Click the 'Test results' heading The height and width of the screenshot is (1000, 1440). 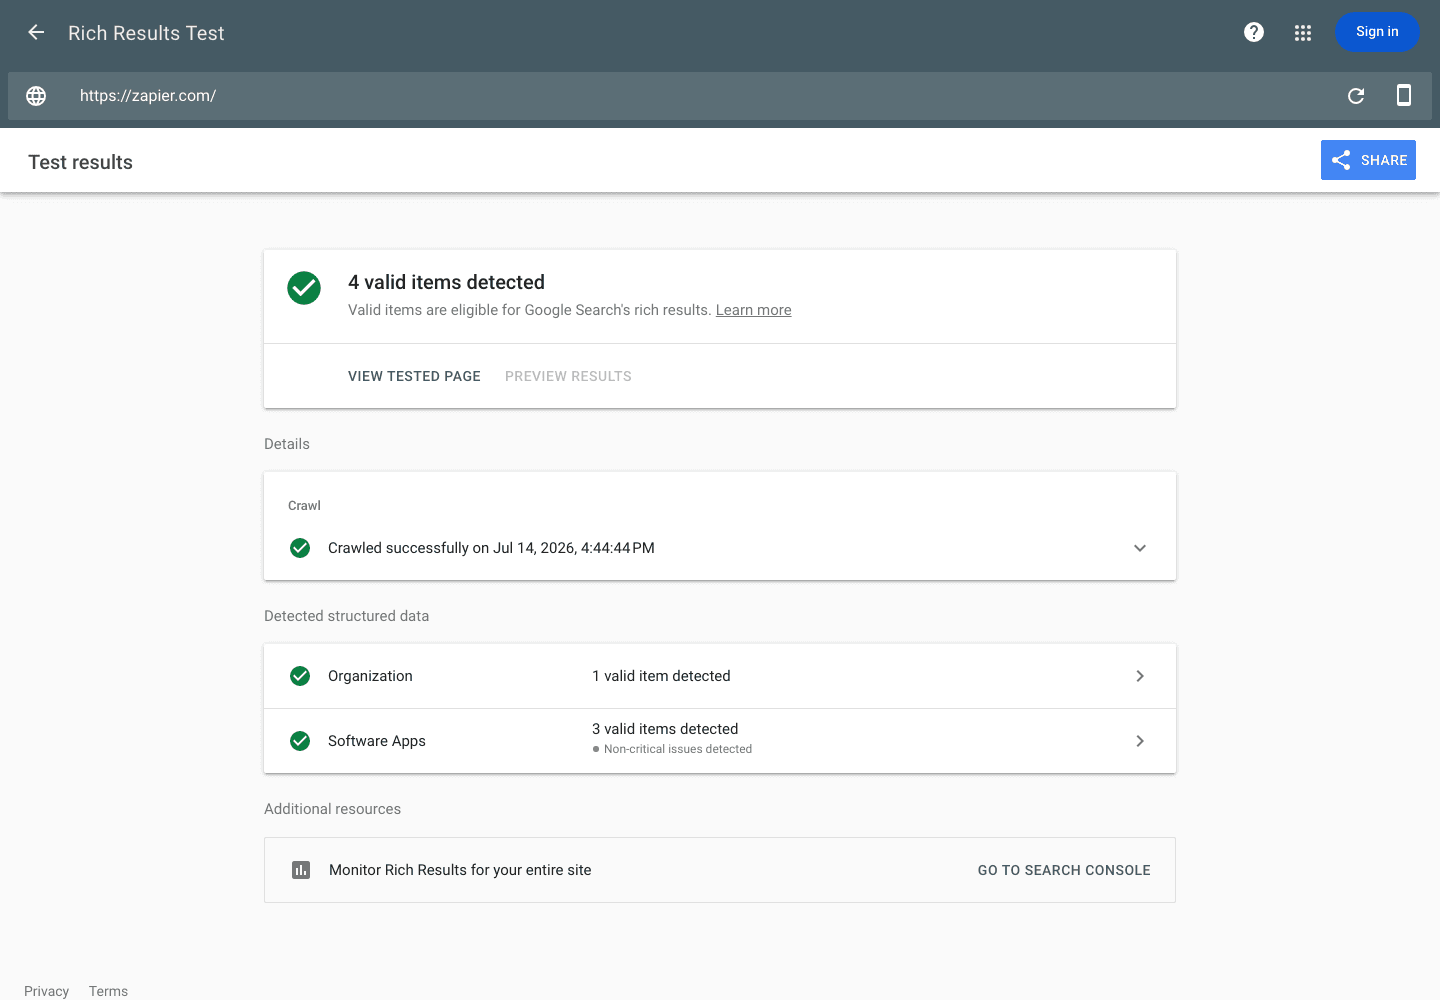[x=80, y=162]
